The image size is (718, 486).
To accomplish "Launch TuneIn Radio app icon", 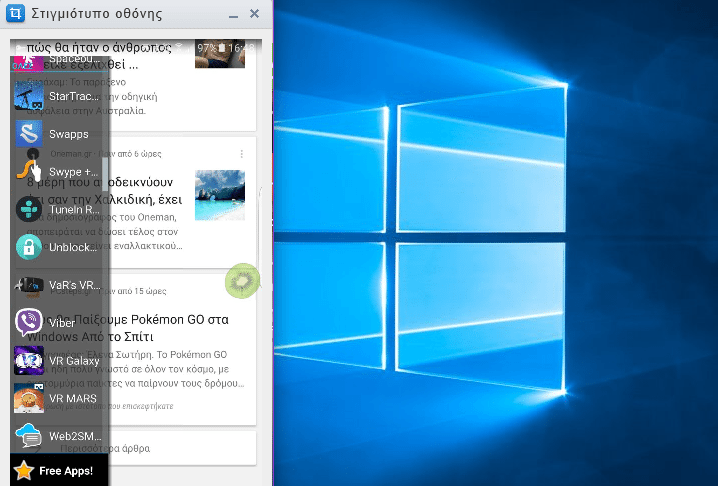I will [x=29, y=209].
